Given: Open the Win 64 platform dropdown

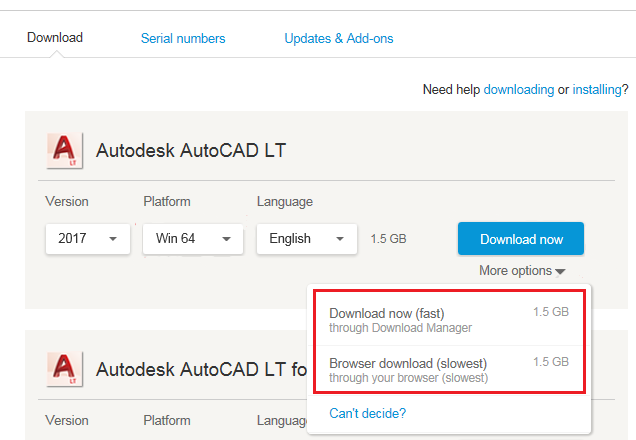Looking at the screenshot, I should click(193, 239).
